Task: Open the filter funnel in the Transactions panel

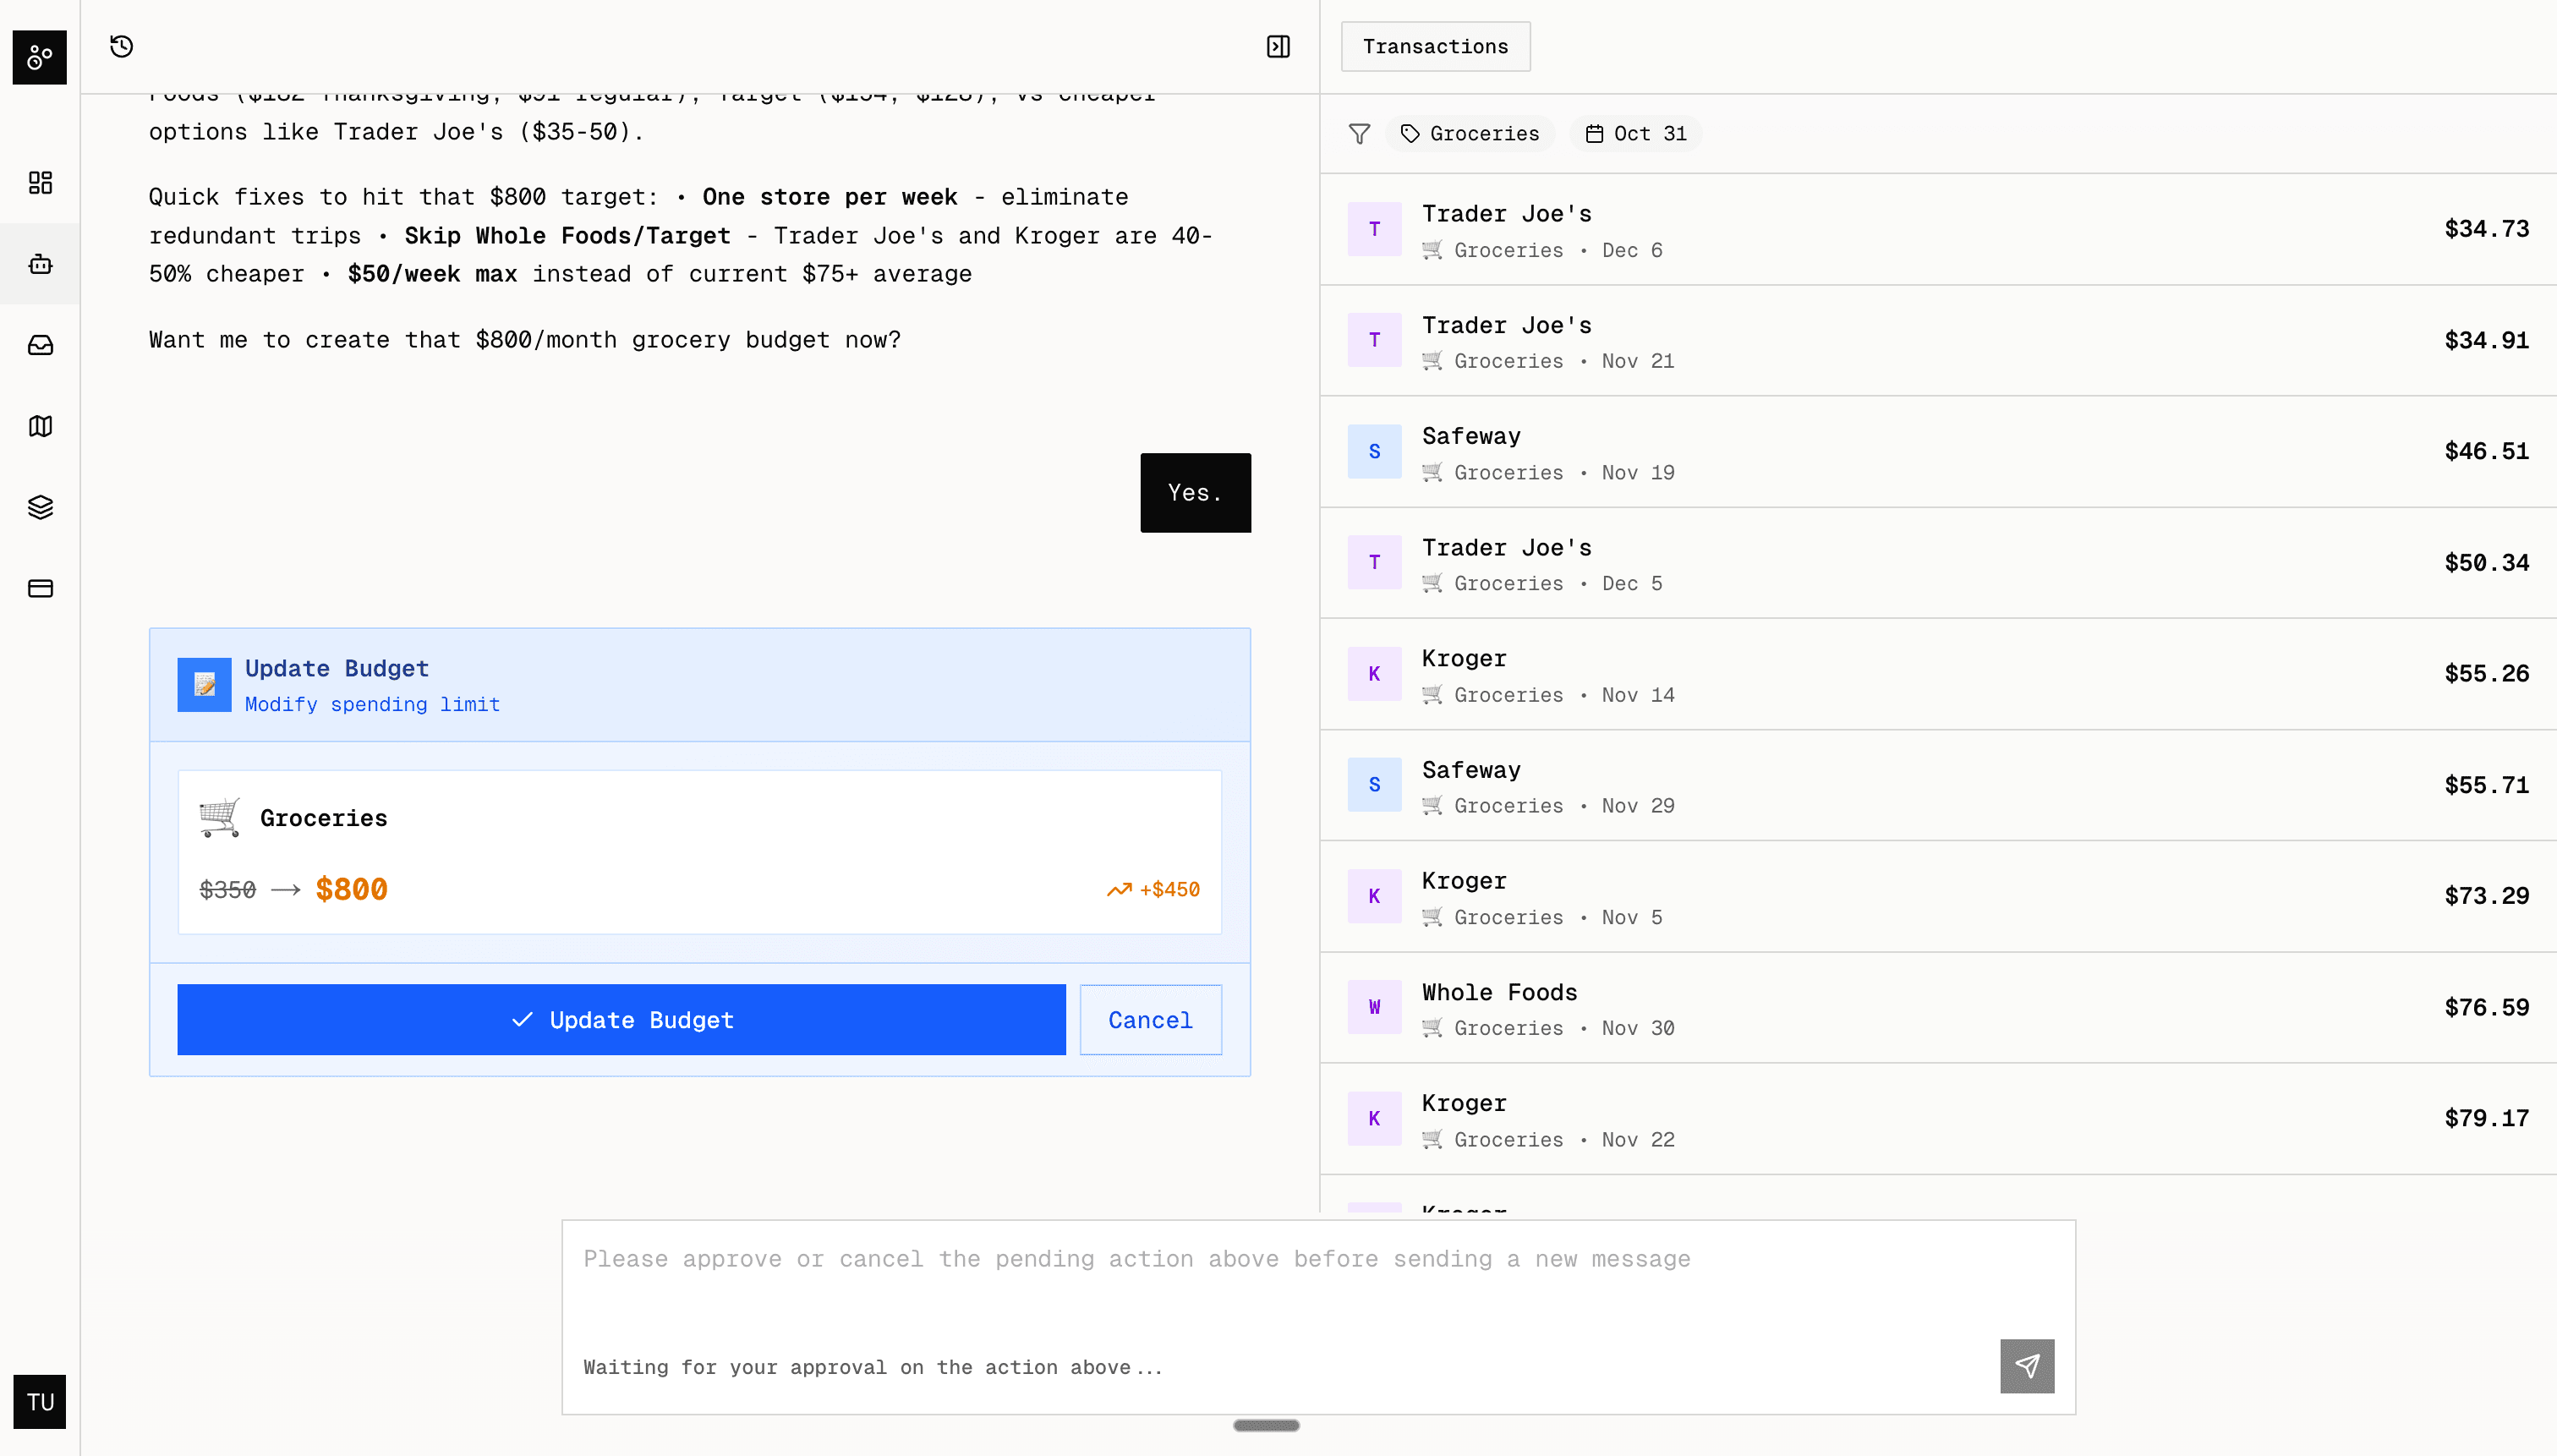Action: tap(1358, 133)
